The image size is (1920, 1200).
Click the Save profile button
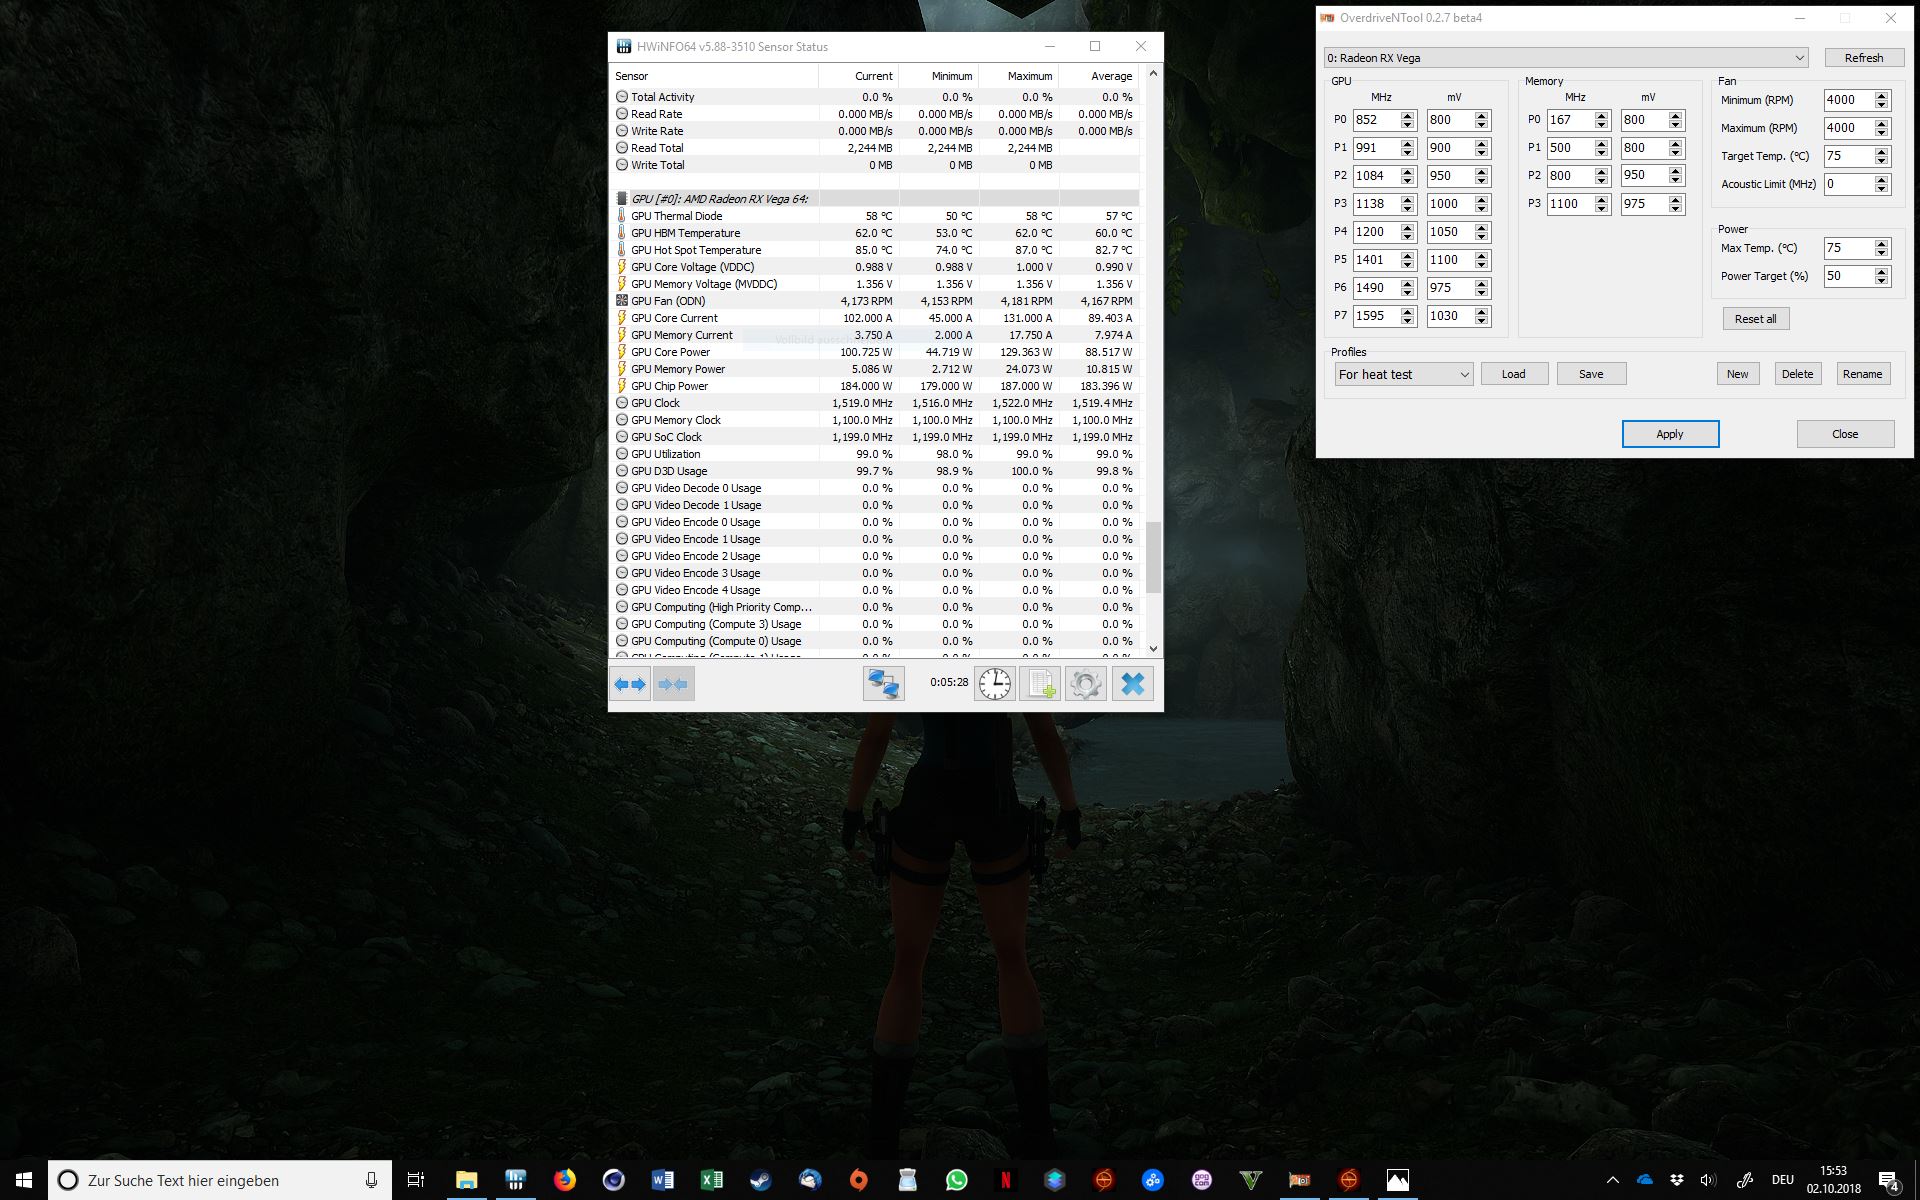point(1591,374)
